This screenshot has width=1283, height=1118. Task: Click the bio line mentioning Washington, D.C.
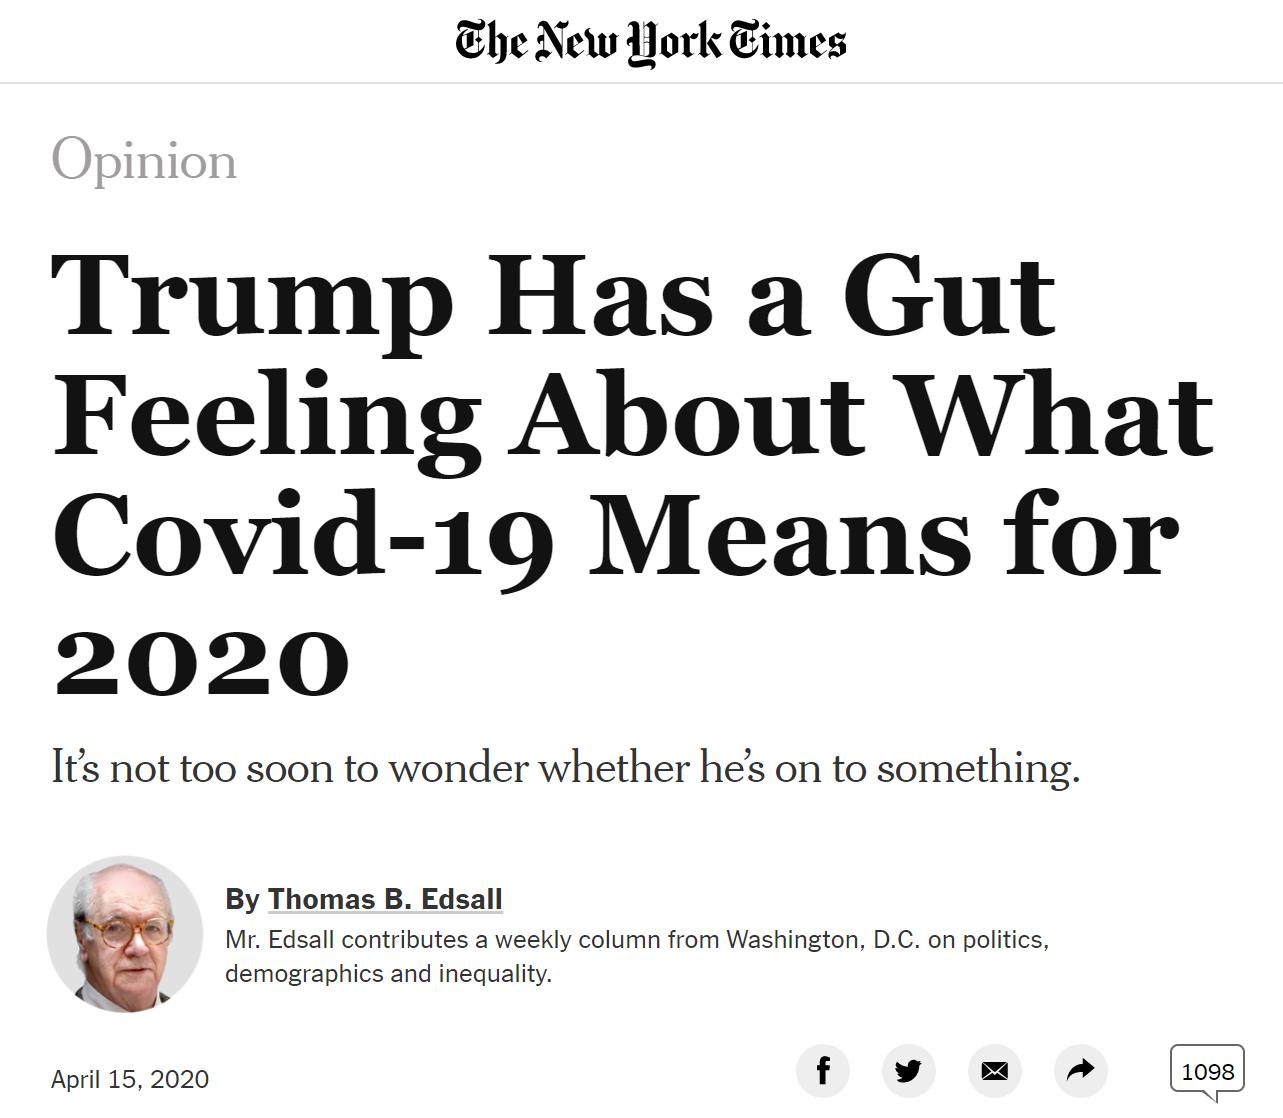coord(637,940)
